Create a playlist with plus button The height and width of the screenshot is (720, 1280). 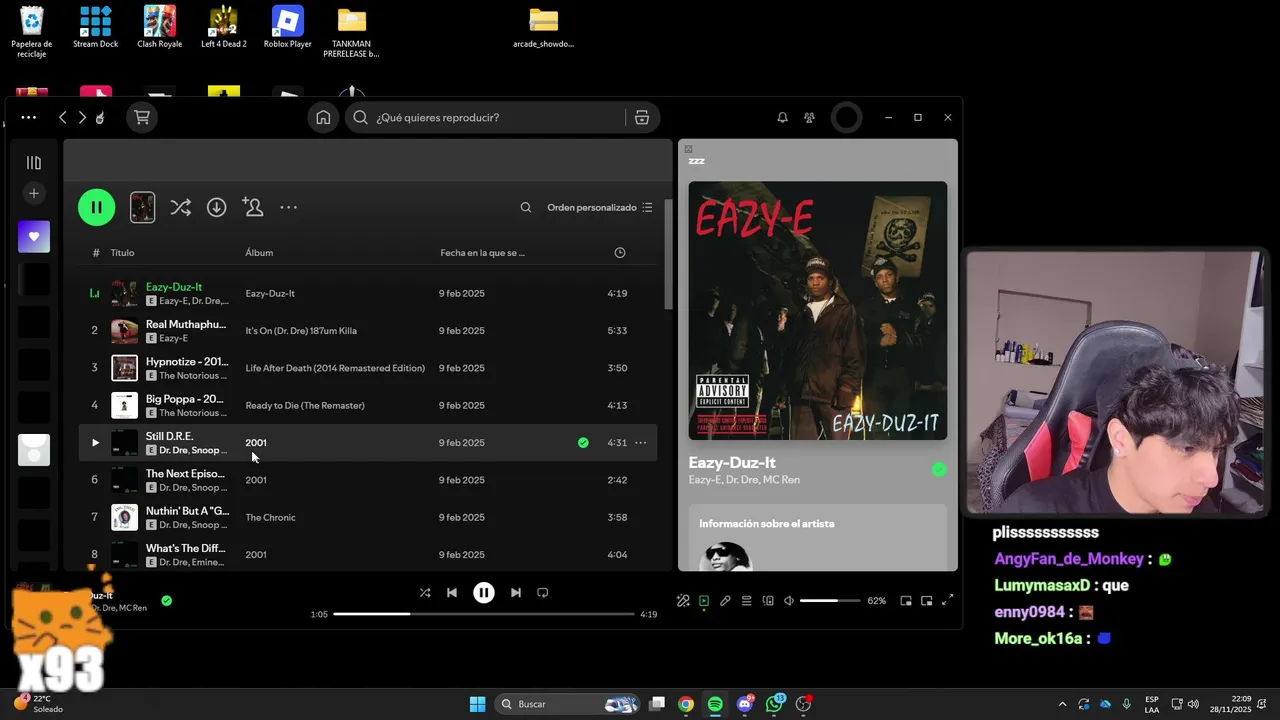click(x=34, y=193)
